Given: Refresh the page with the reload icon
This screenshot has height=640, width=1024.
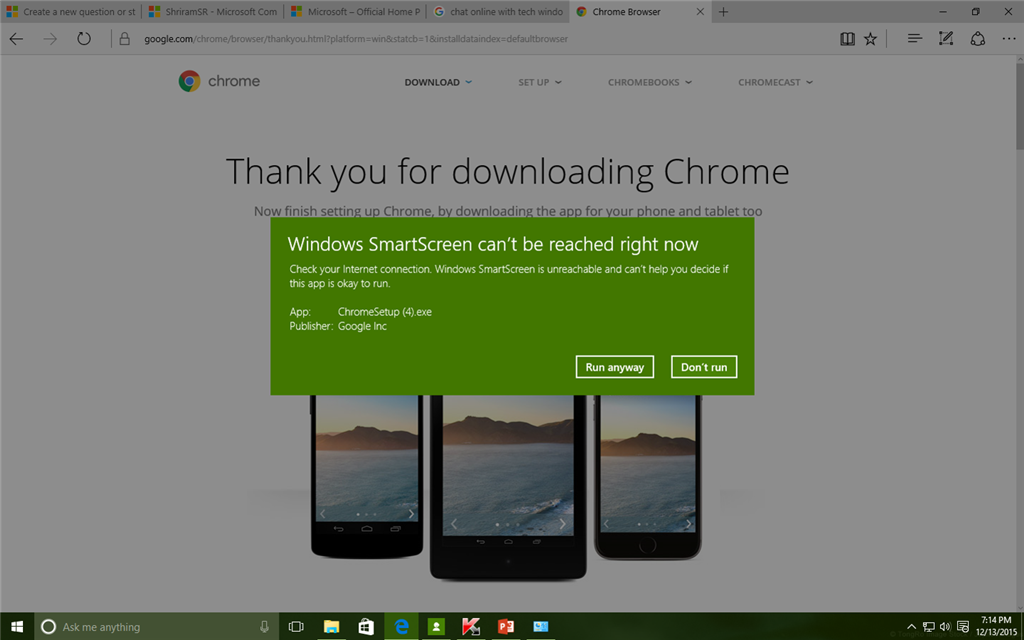Looking at the screenshot, I should [84, 39].
